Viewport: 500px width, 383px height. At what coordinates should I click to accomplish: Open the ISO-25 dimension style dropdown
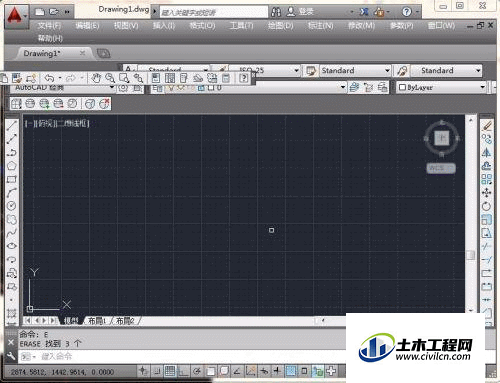tap(266, 70)
